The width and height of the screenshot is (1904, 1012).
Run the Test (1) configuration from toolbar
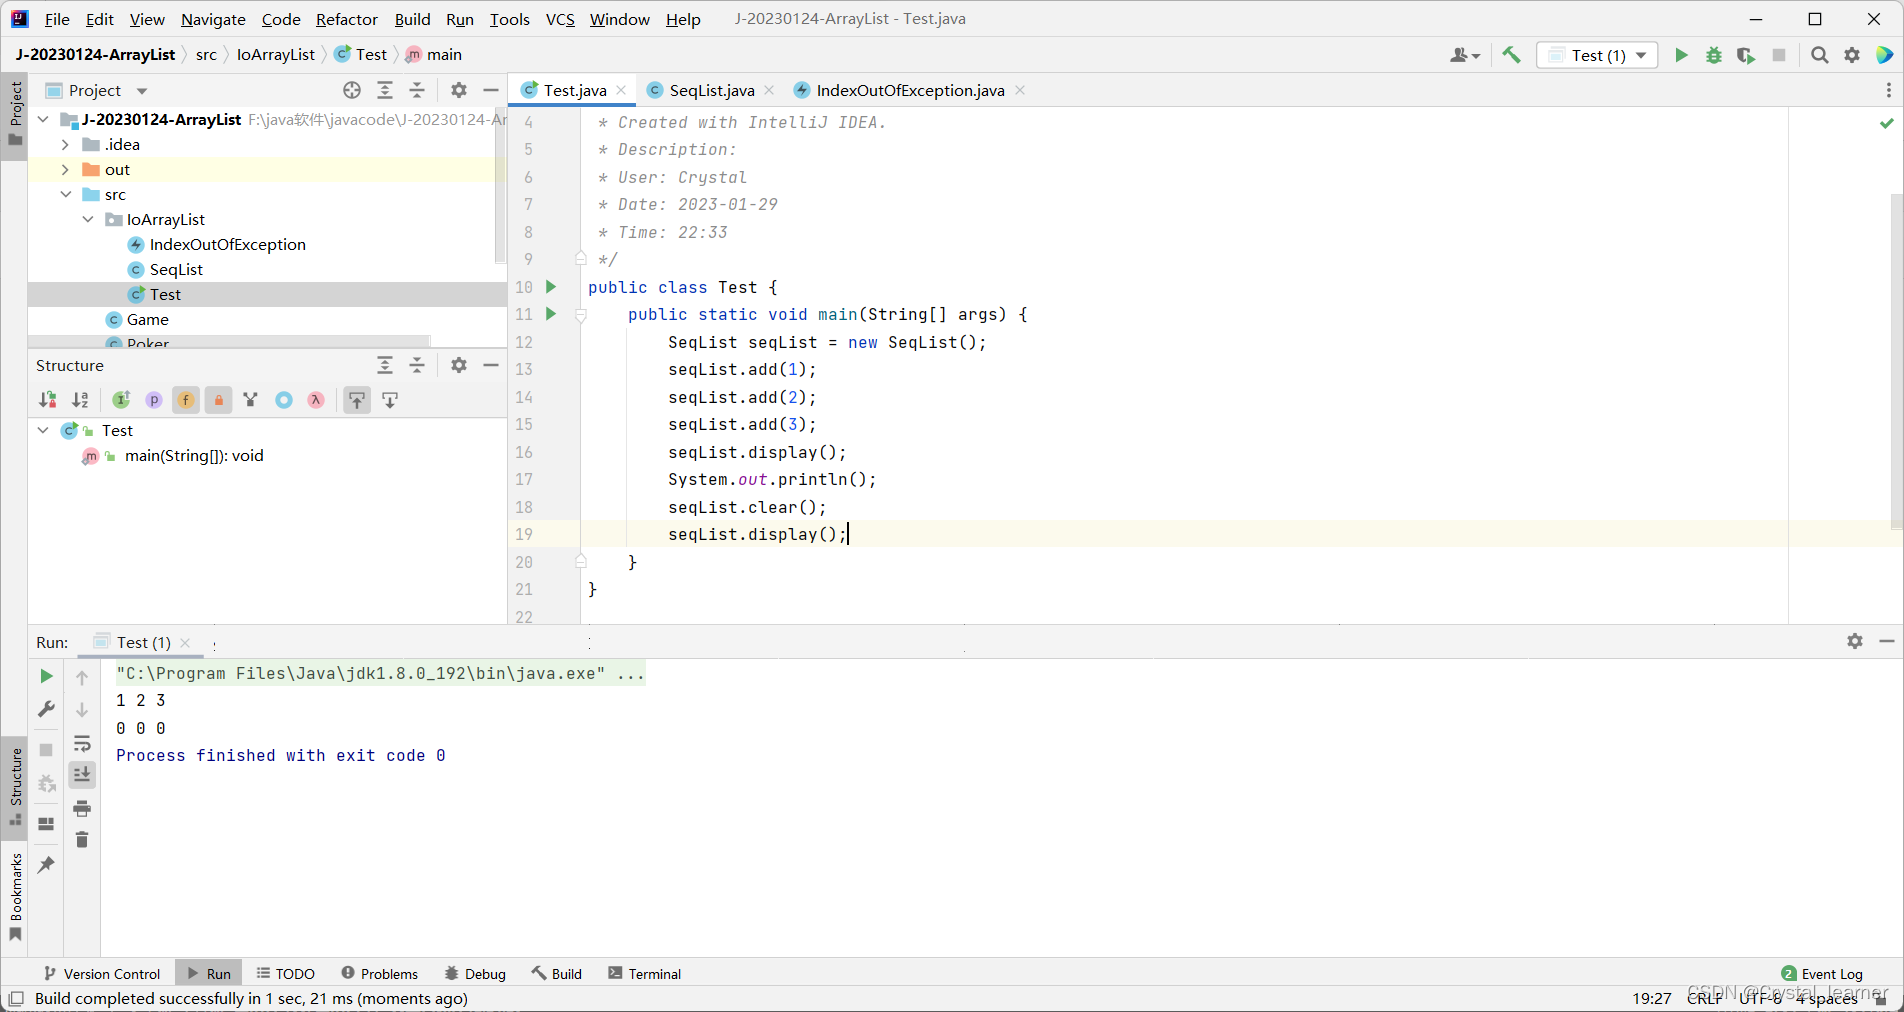(x=1681, y=55)
